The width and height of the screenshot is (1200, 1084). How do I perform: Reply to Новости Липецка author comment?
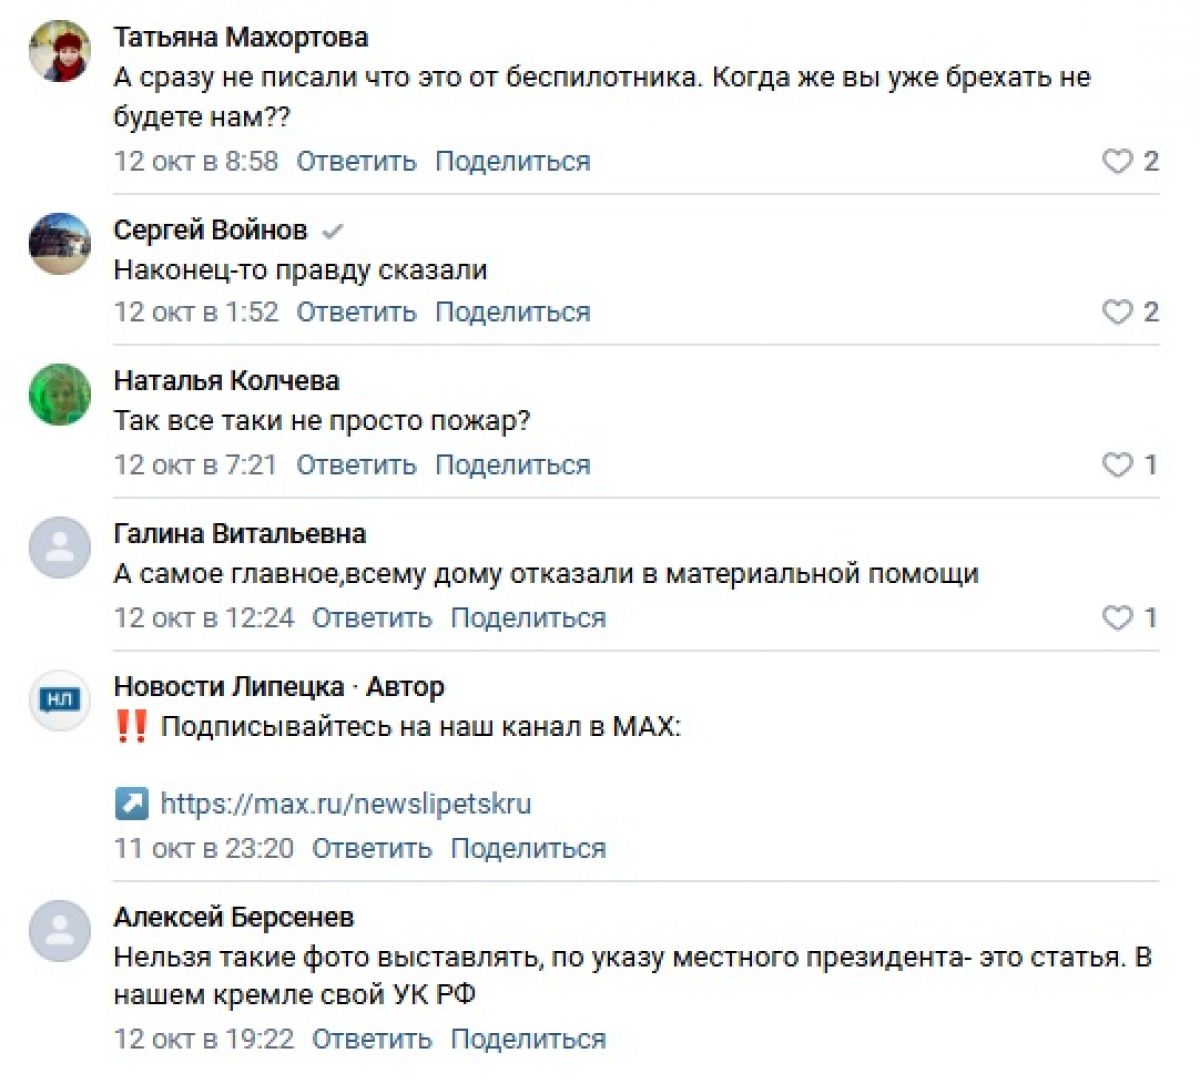point(372,848)
